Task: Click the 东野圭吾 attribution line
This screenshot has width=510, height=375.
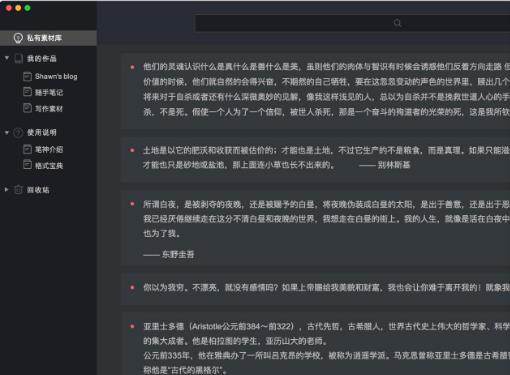Action: point(169,255)
